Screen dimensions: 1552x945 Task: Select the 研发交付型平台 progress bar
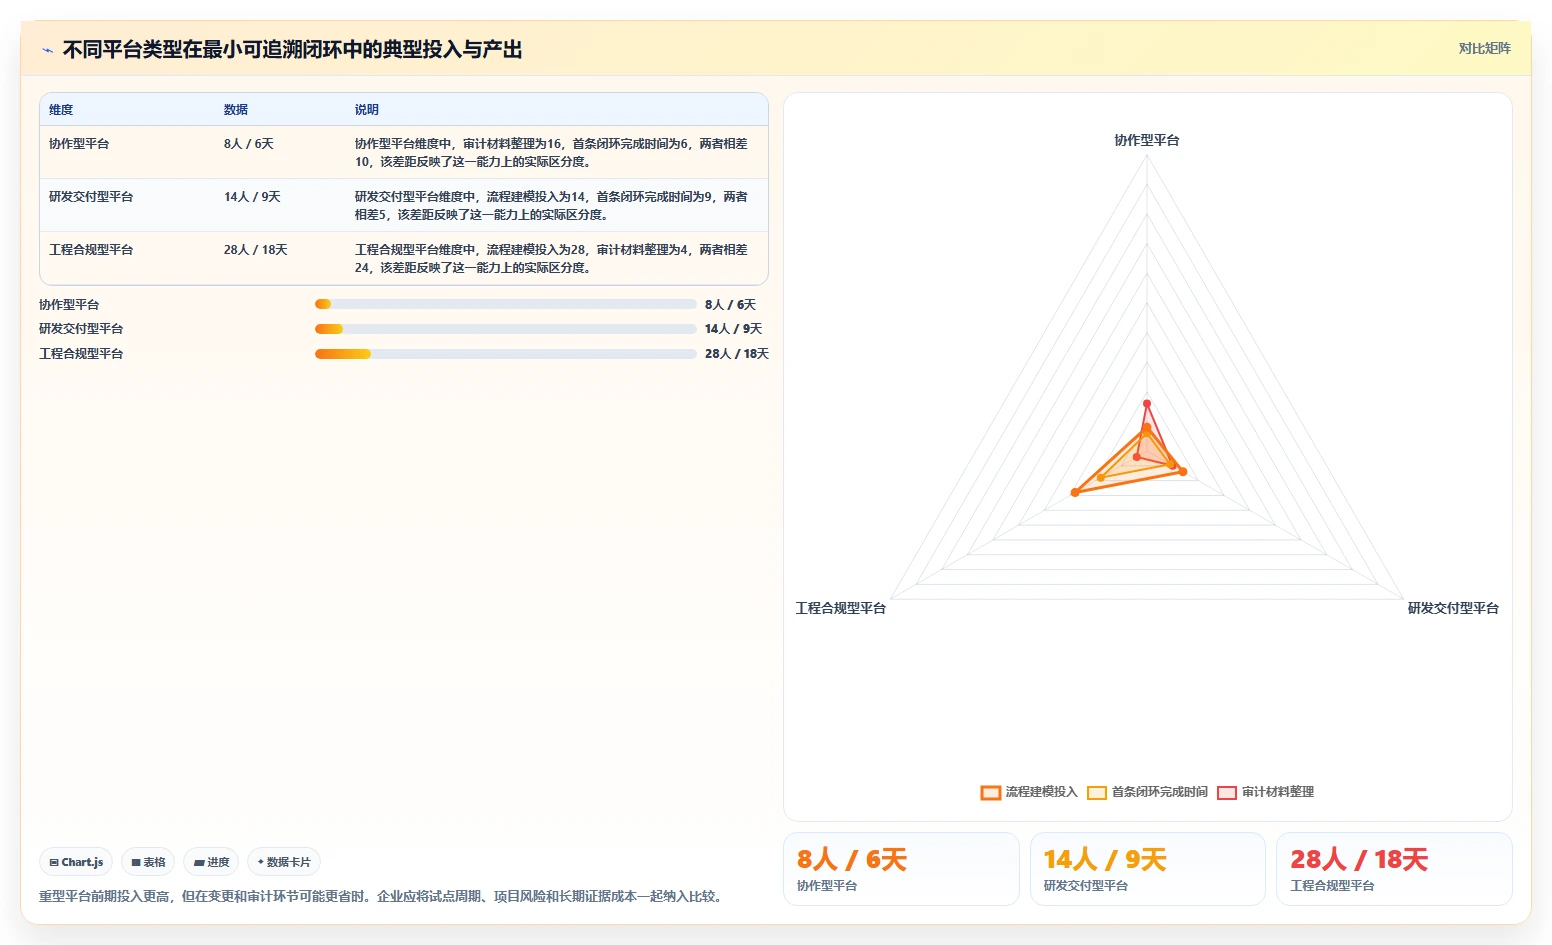tap(505, 329)
